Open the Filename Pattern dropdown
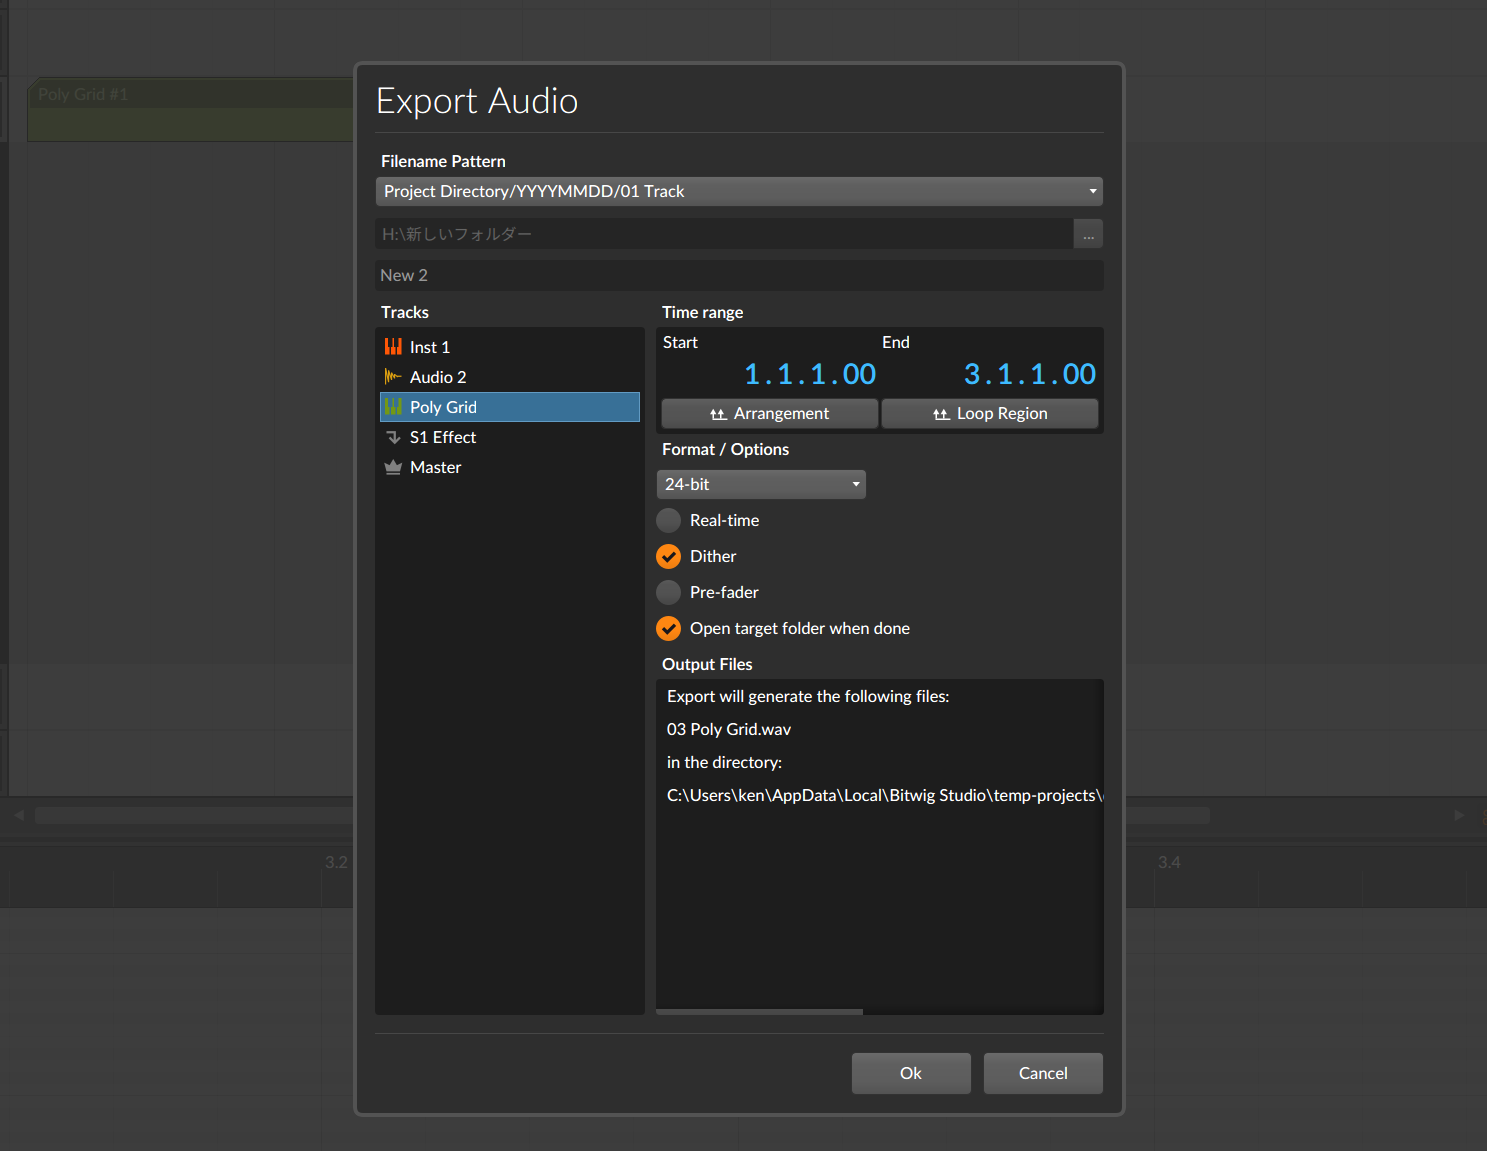1487x1151 pixels. (x=739, y=191)
